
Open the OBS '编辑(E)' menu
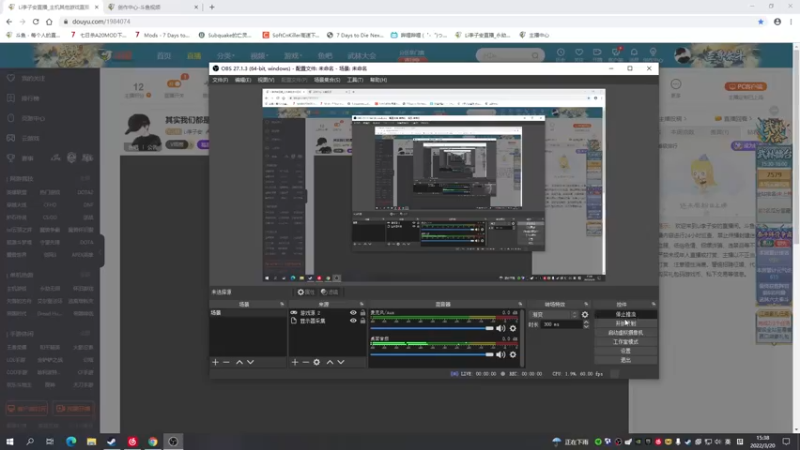click(242, 80)
